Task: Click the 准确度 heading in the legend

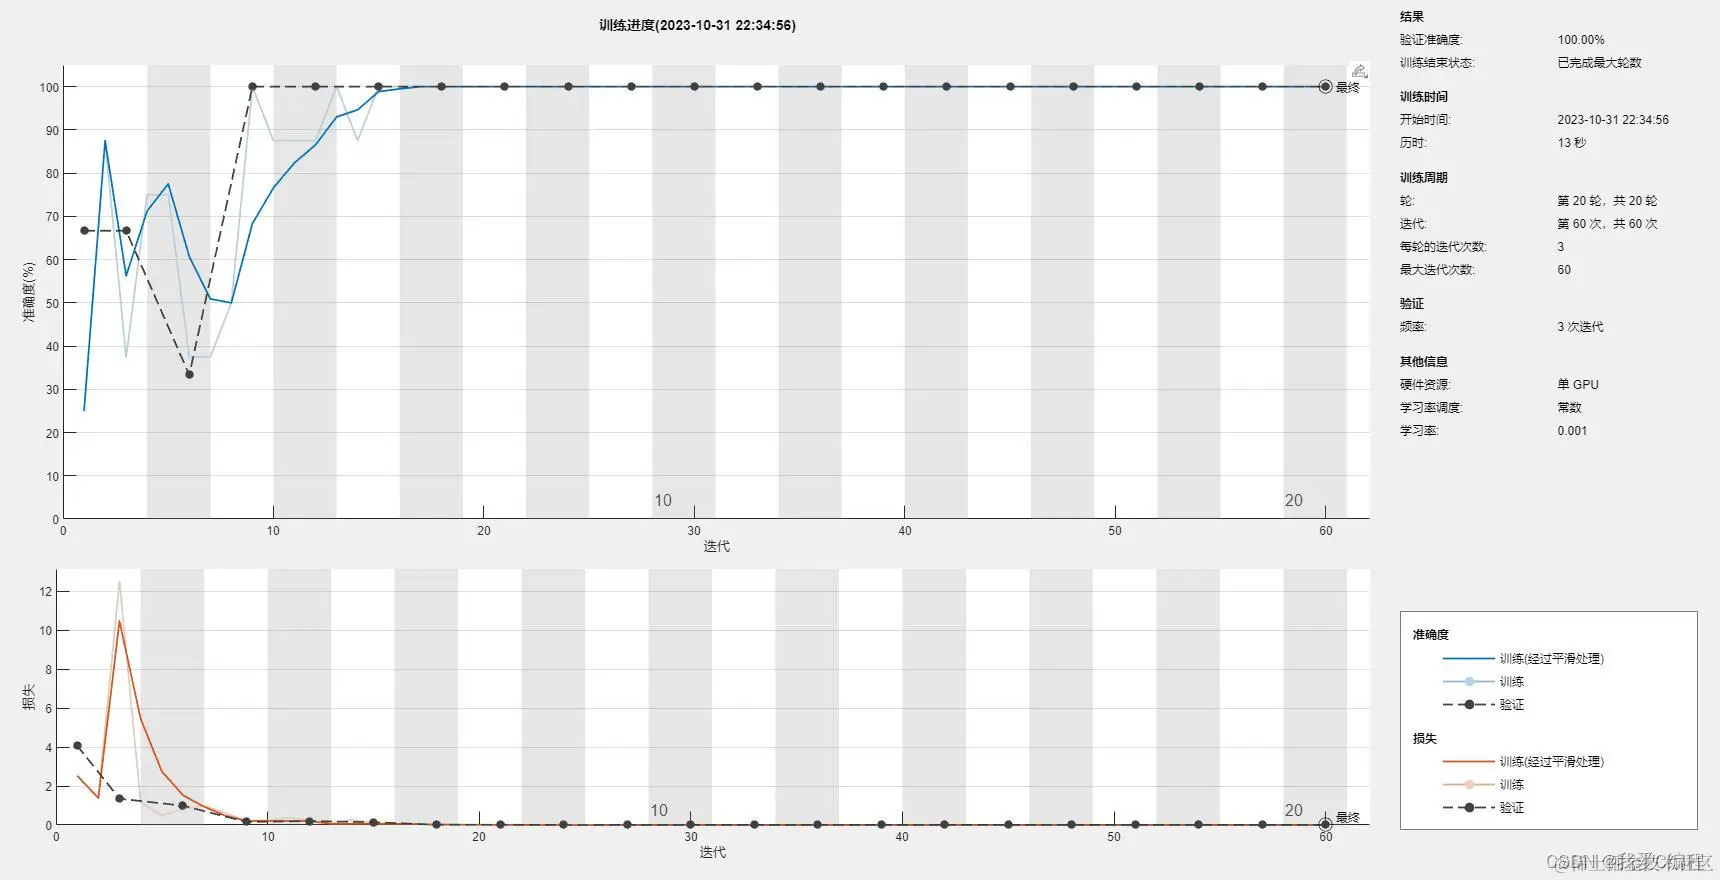Action: 1430,635
